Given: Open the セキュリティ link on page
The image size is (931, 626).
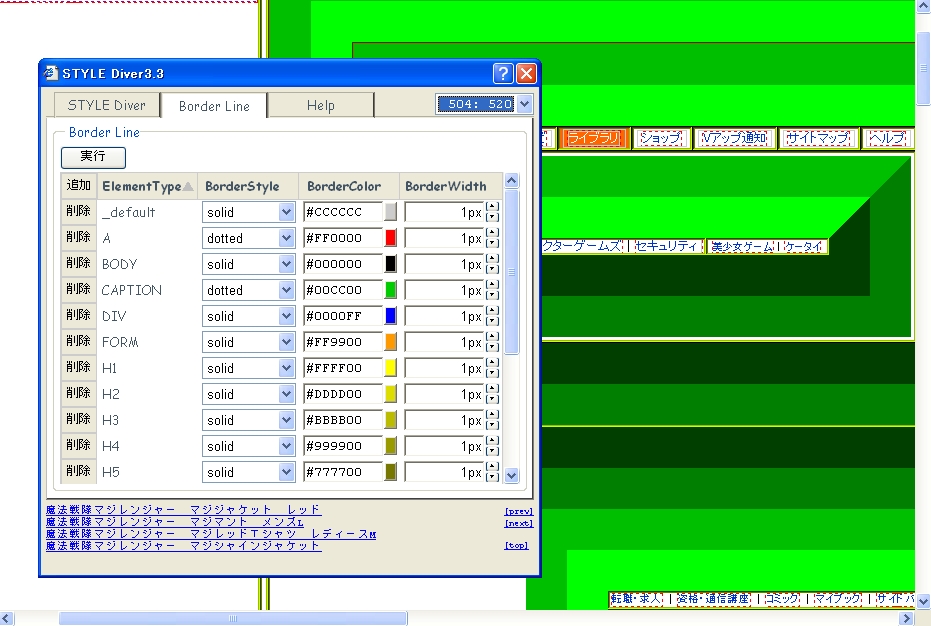Looking at the screenshot, I should tap(666, 246).
